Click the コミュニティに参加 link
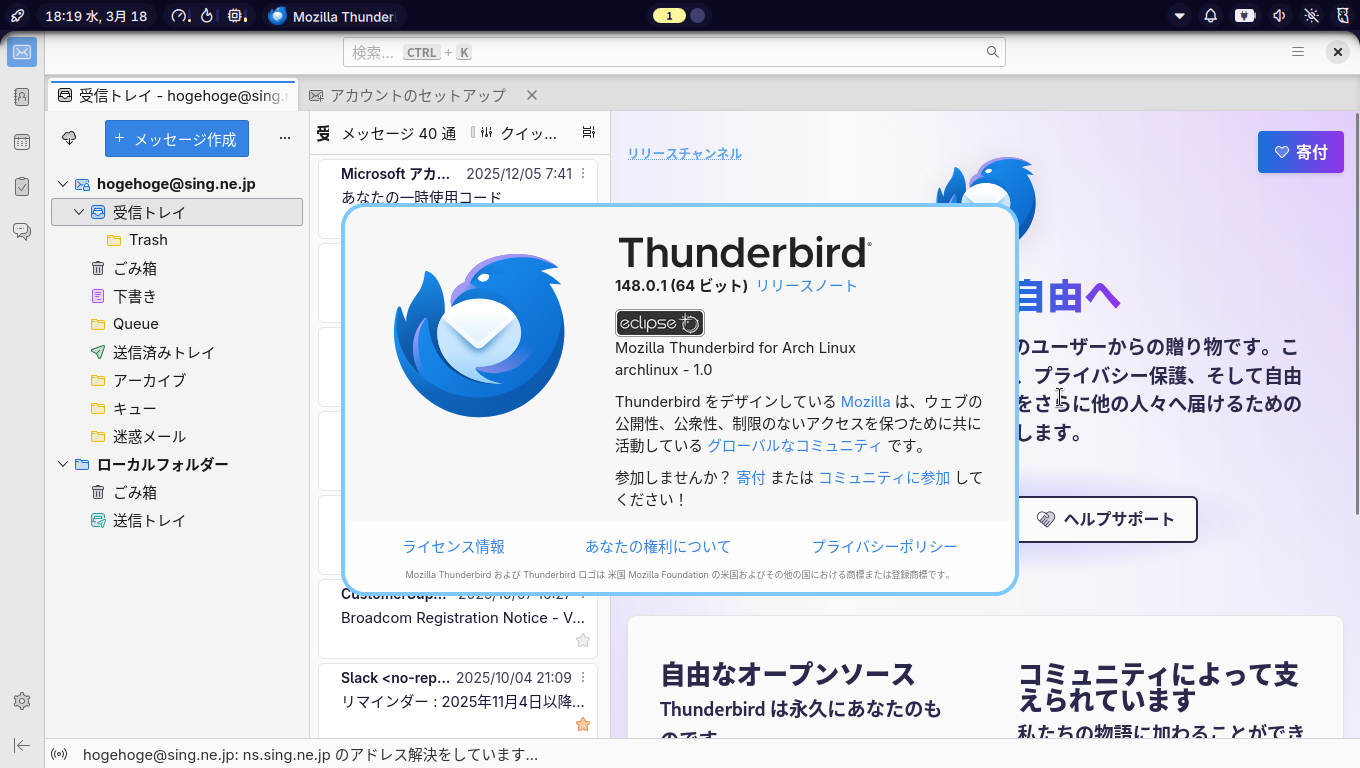Image resolution: width=1360 pixels, height=768 pixels. (884, 478)
